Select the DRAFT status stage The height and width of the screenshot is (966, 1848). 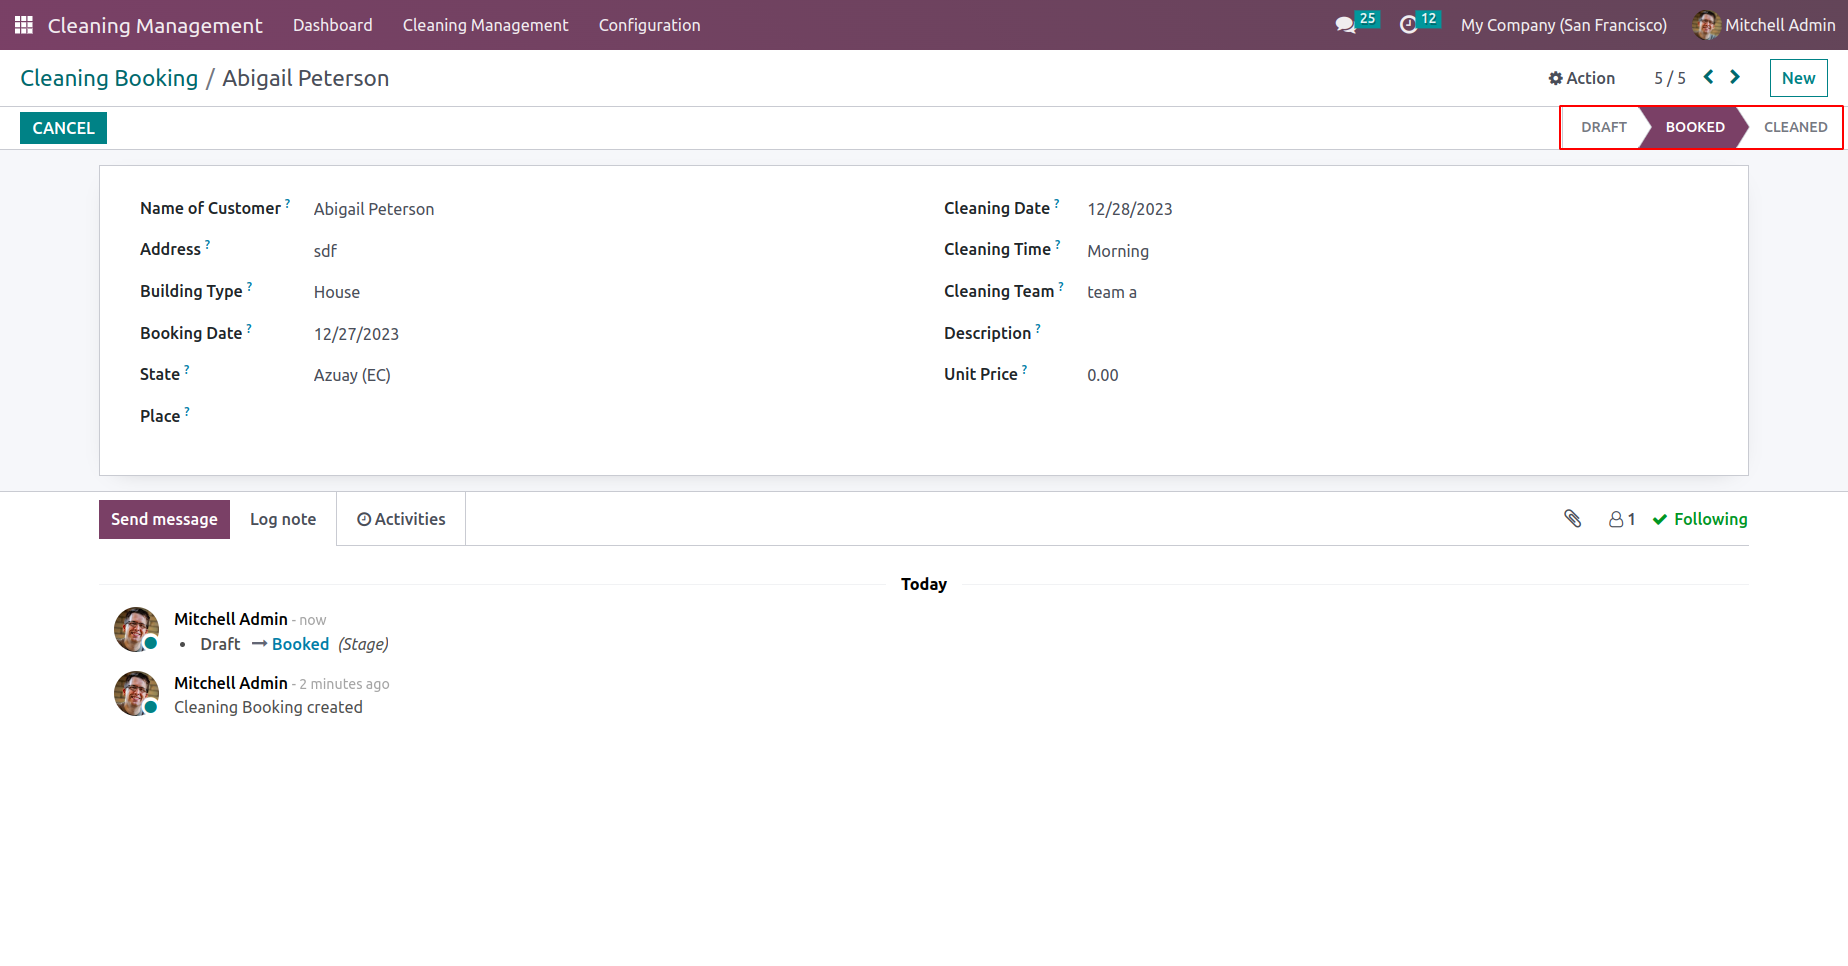[x=1604, y=127]
